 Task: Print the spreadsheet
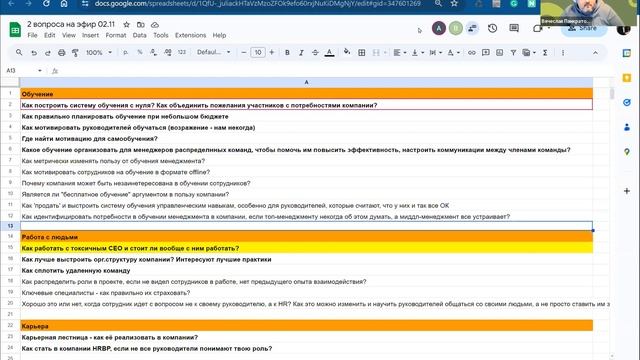coord(62,53)
